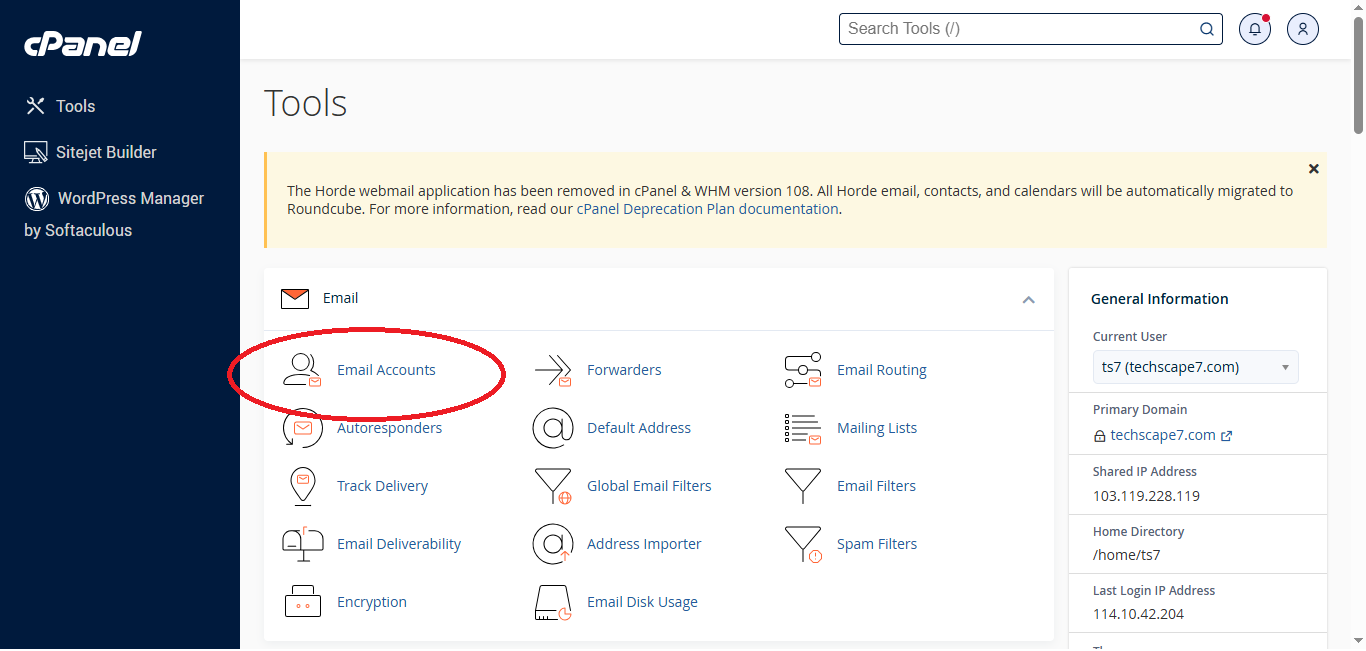Dismiss the Horde deprecation notice
This screenshot has height=651, width=1366.
[1314, 169]
